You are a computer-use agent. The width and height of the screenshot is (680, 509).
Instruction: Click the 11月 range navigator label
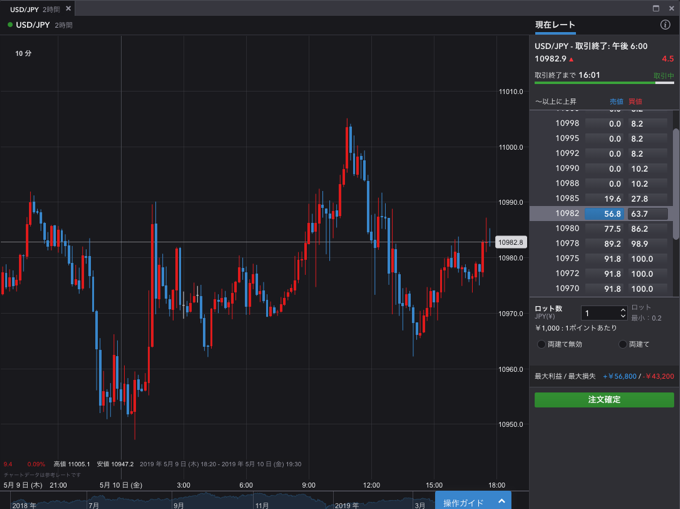coord(262,505)
